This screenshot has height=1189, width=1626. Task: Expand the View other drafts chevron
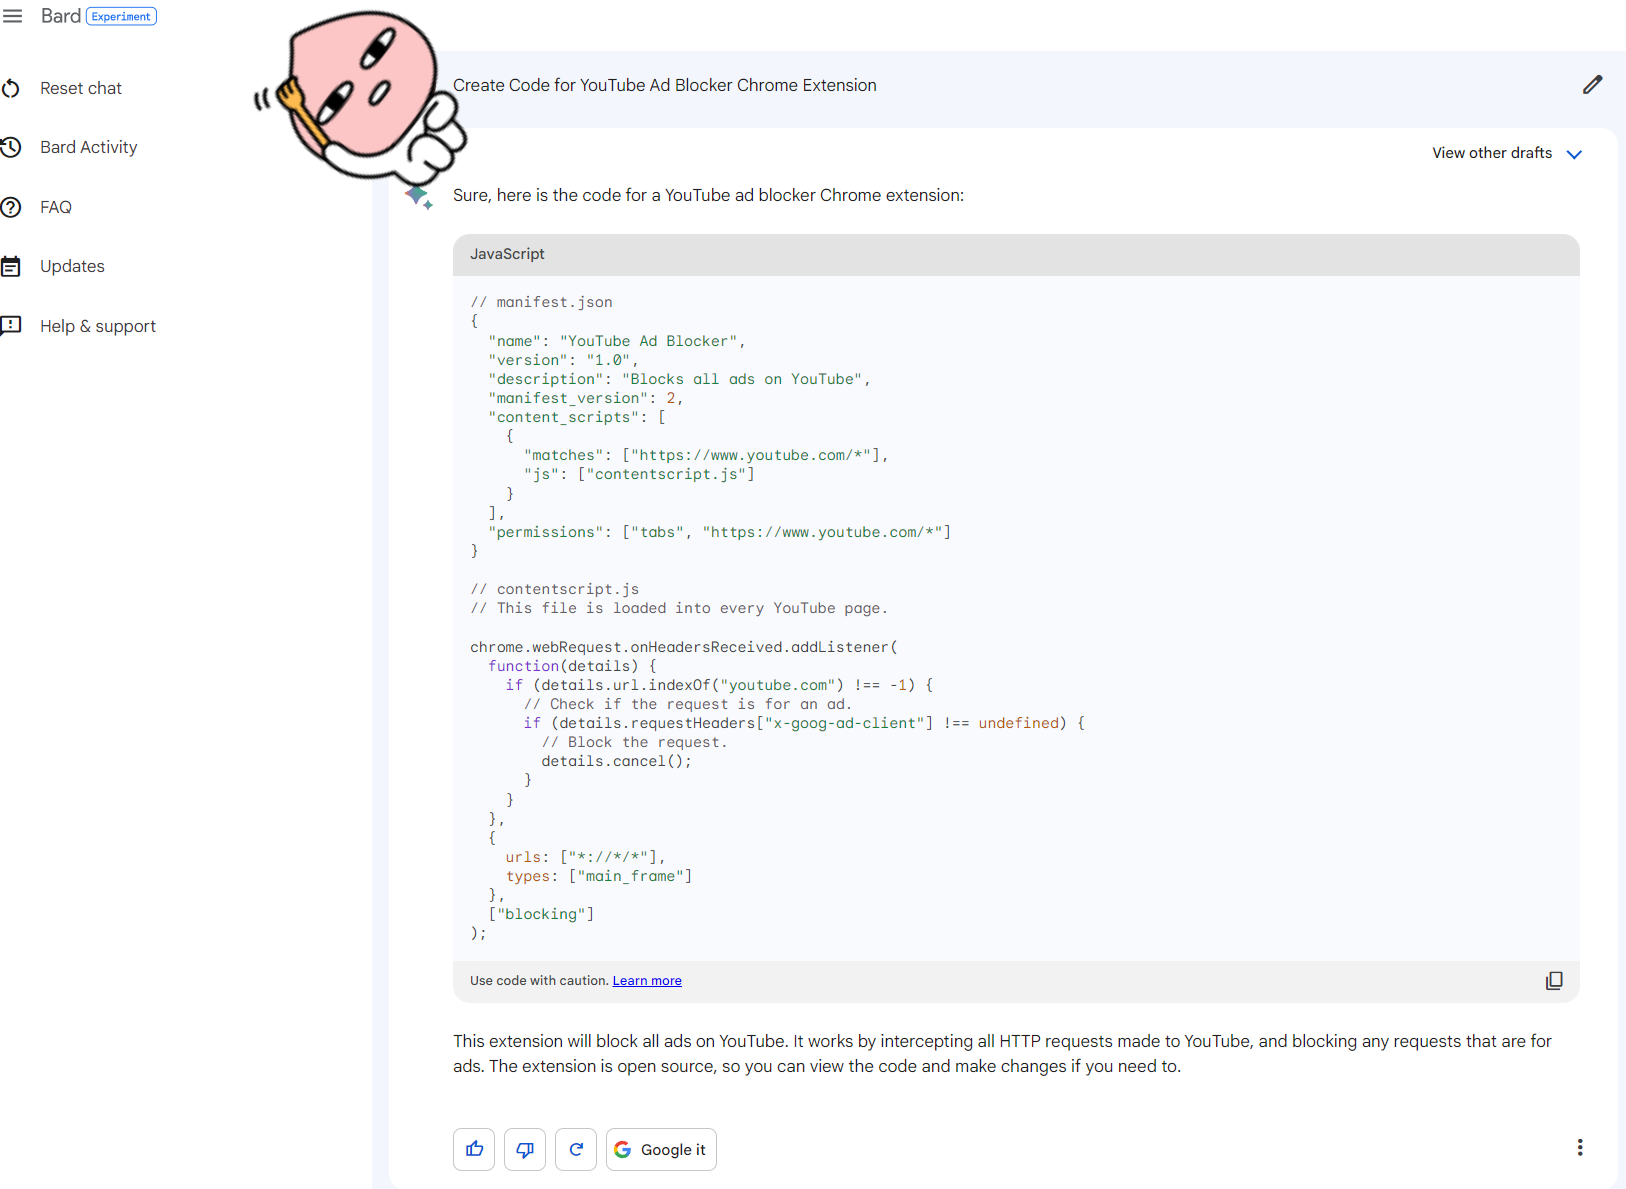[1574, 154]
